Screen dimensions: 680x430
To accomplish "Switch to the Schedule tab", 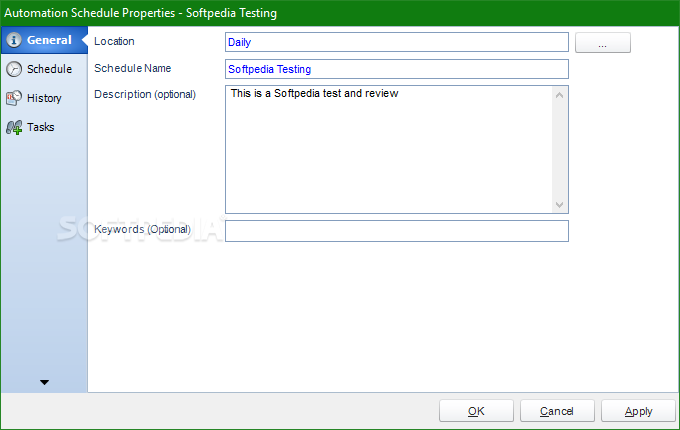I will click(44, 69).
